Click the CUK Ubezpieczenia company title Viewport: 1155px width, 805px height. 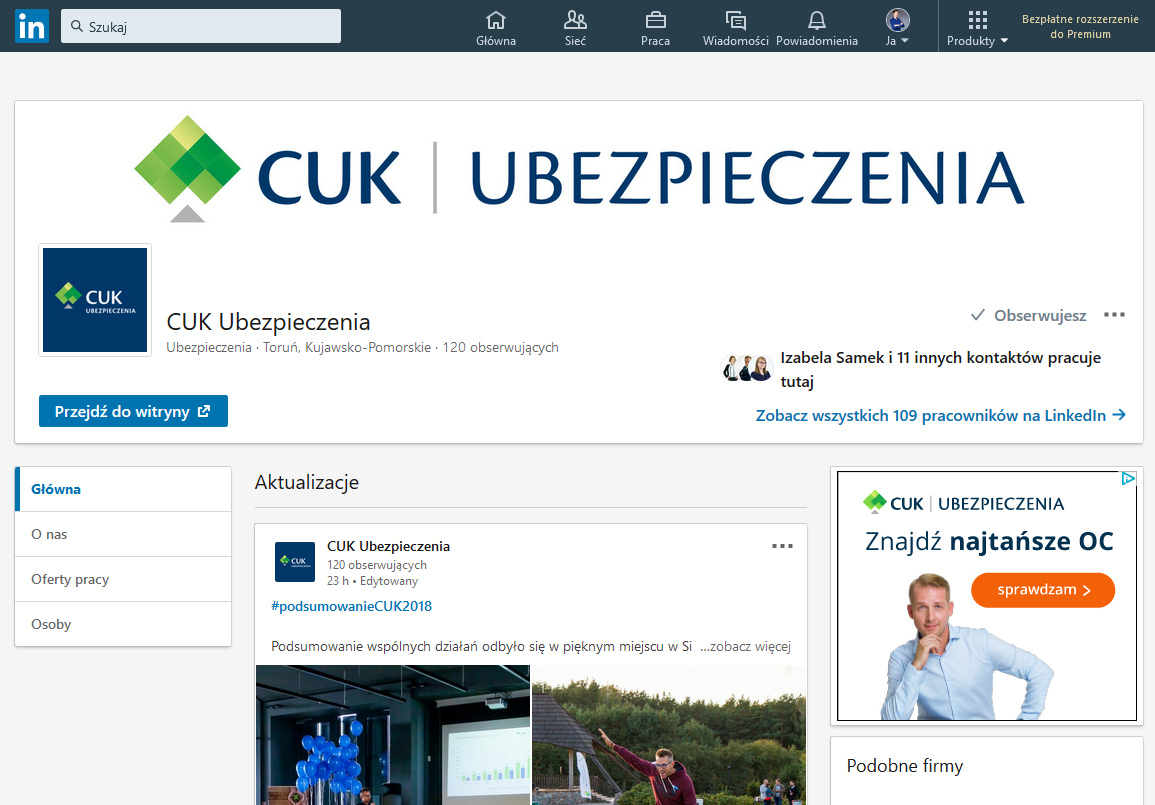pyautogui.click(x=268, y=322)
